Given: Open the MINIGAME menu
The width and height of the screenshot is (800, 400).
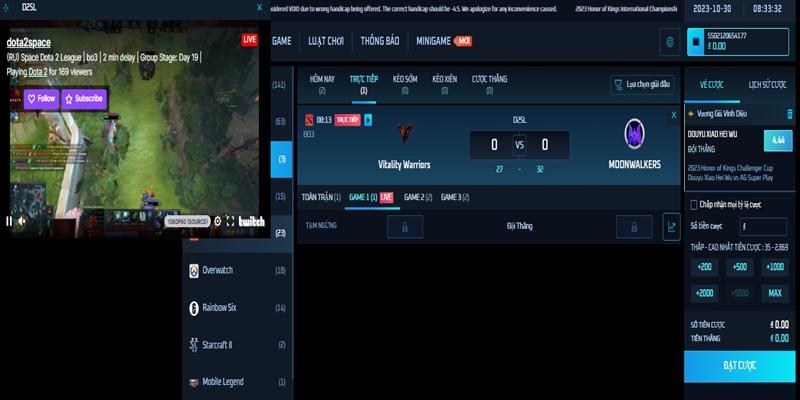Looking at the screenshot, I should point(444,41).
